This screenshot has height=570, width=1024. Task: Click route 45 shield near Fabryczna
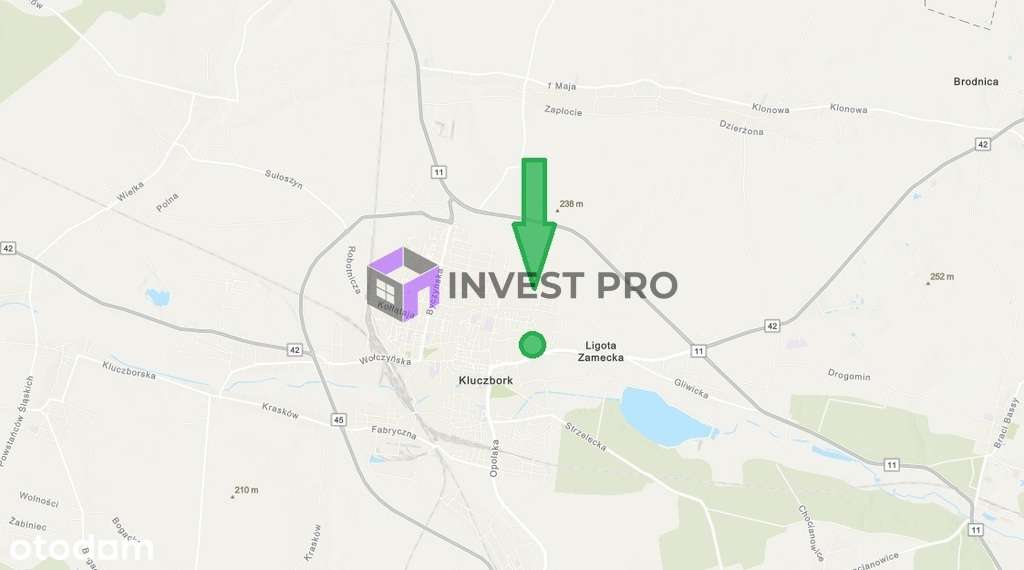(338, 420)
